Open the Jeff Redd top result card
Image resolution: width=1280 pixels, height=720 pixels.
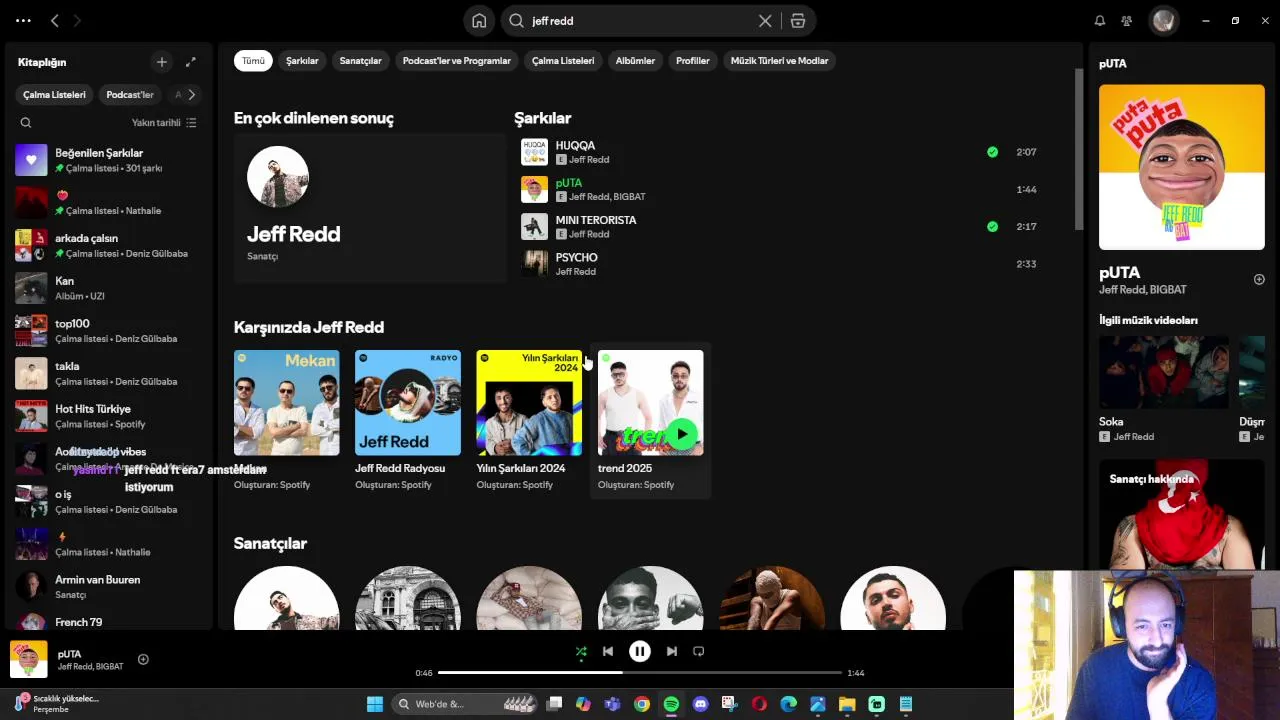coord(370,208)
